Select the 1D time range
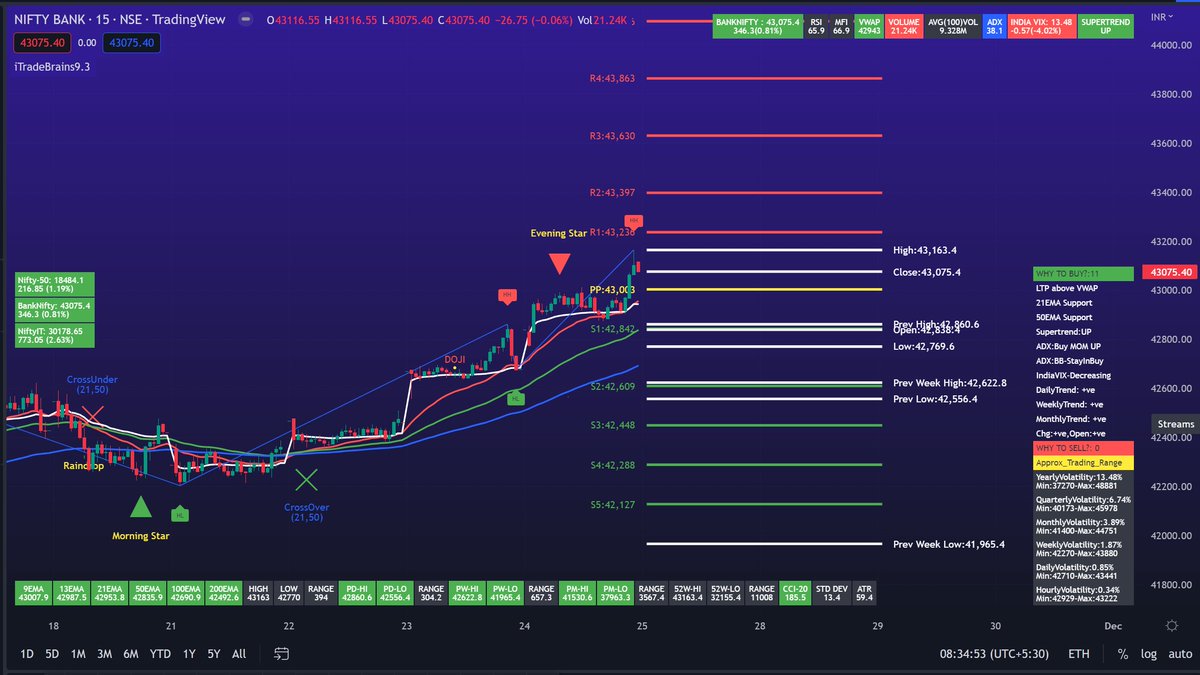 tap(27, 654)
